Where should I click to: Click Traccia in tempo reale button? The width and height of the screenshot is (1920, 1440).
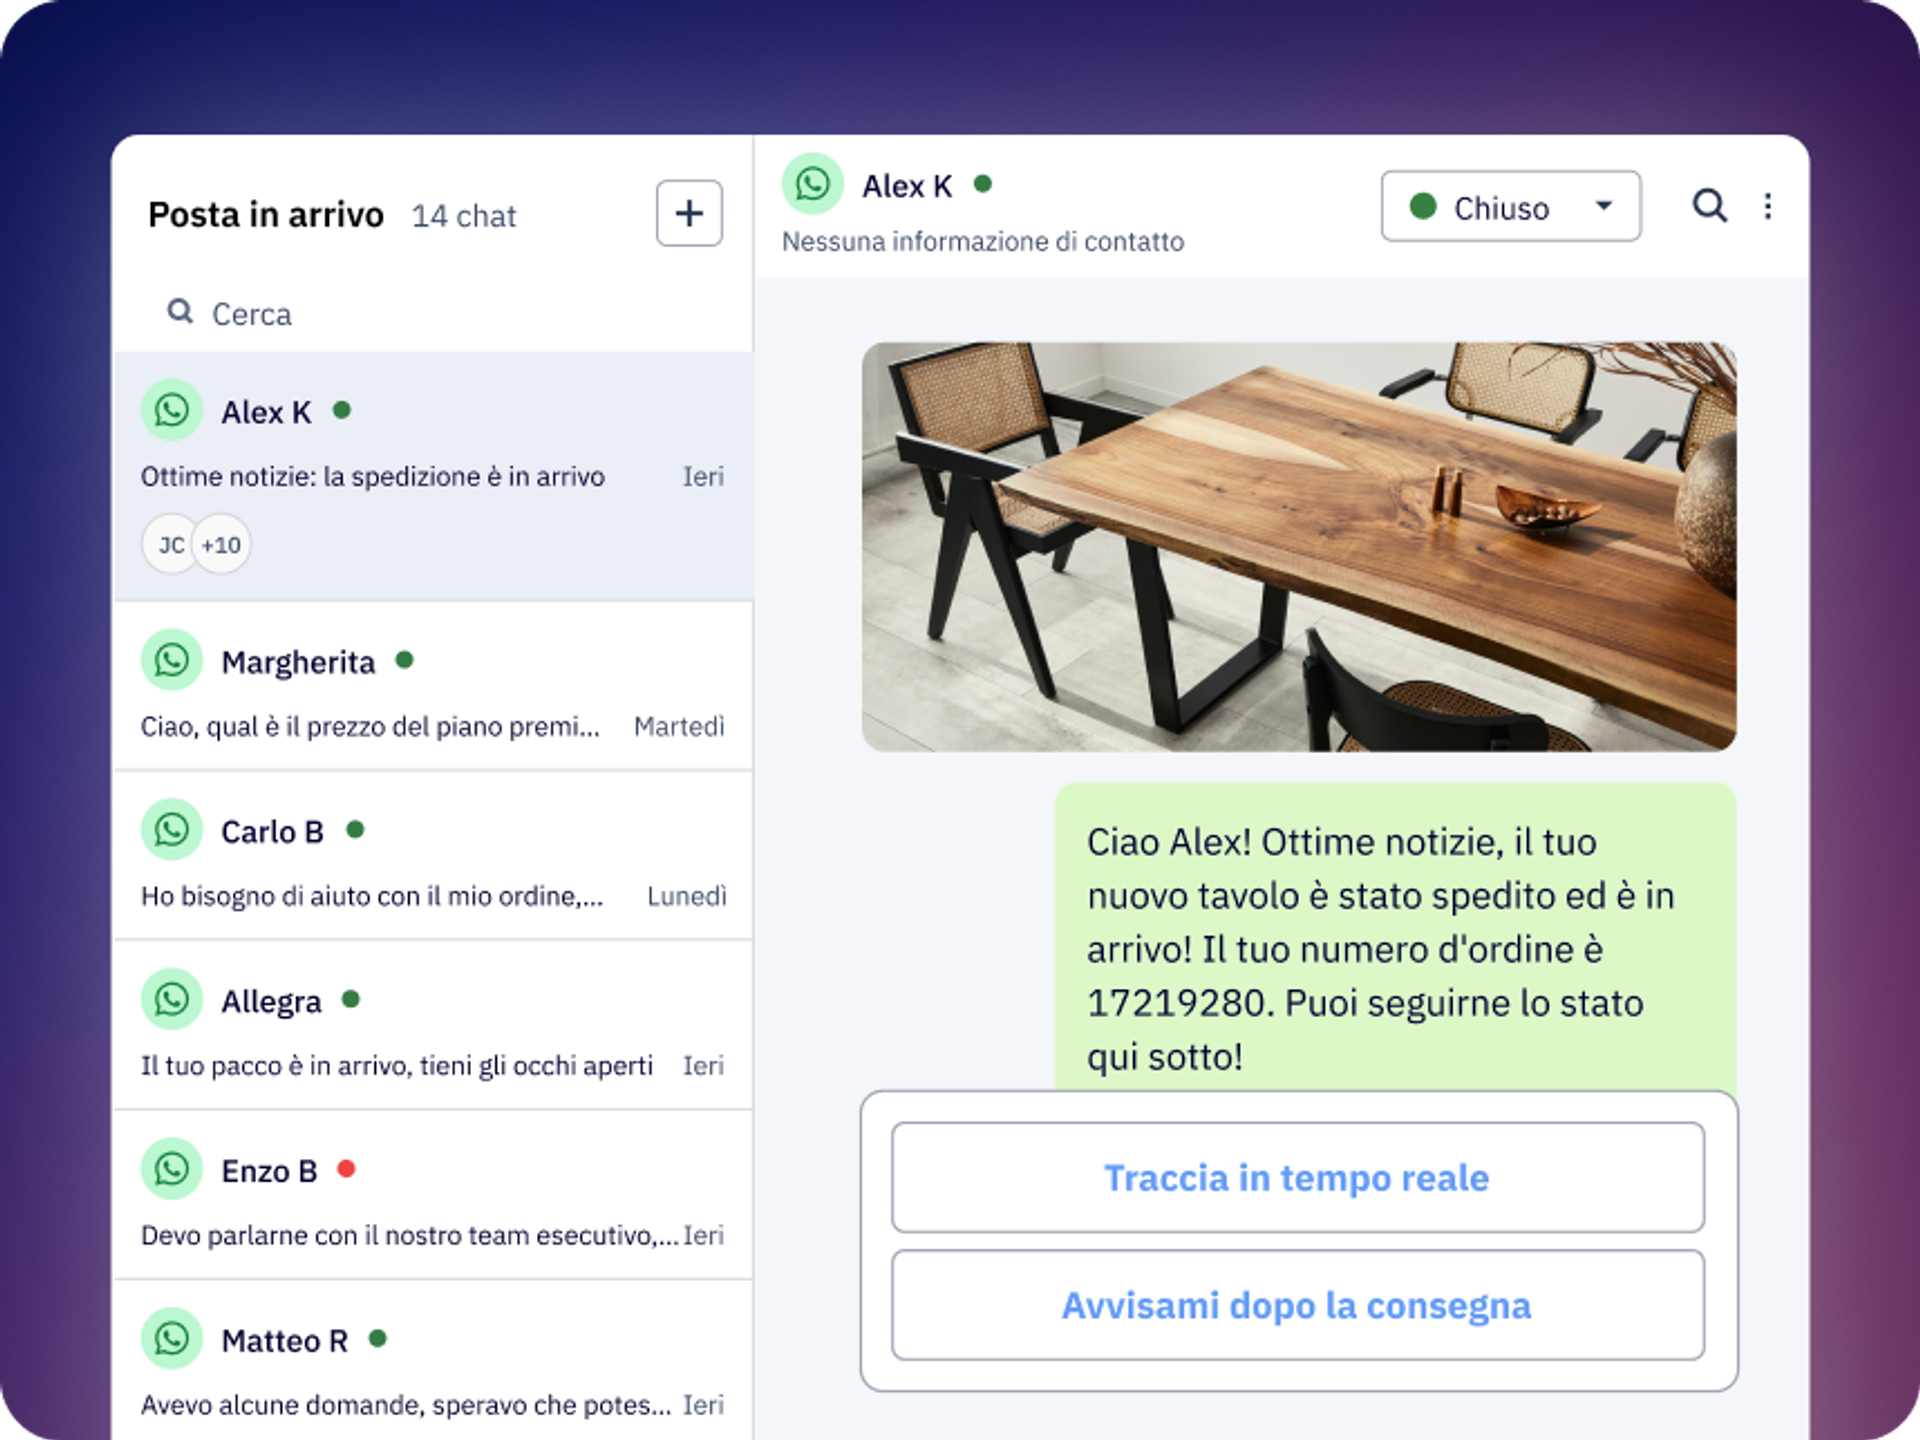click(x=1298, y=1177)
